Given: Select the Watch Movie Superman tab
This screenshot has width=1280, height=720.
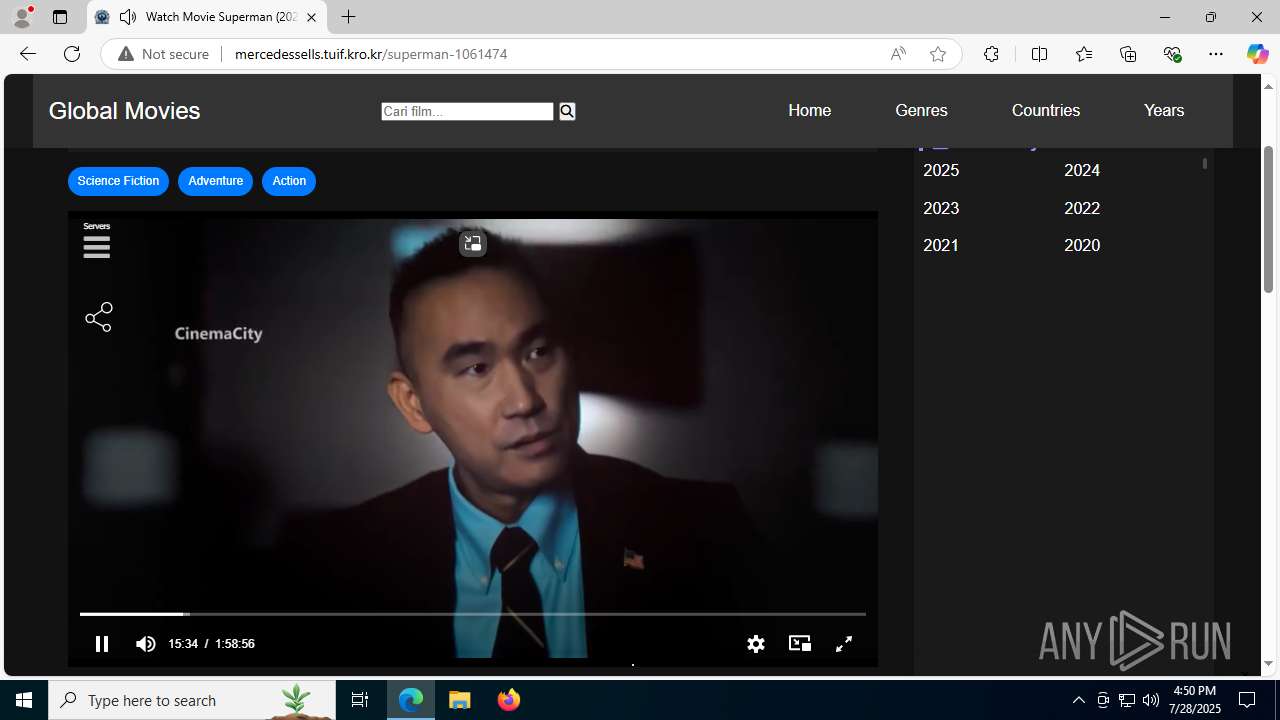Looking at the screenshot, I should tap(208, 17).
